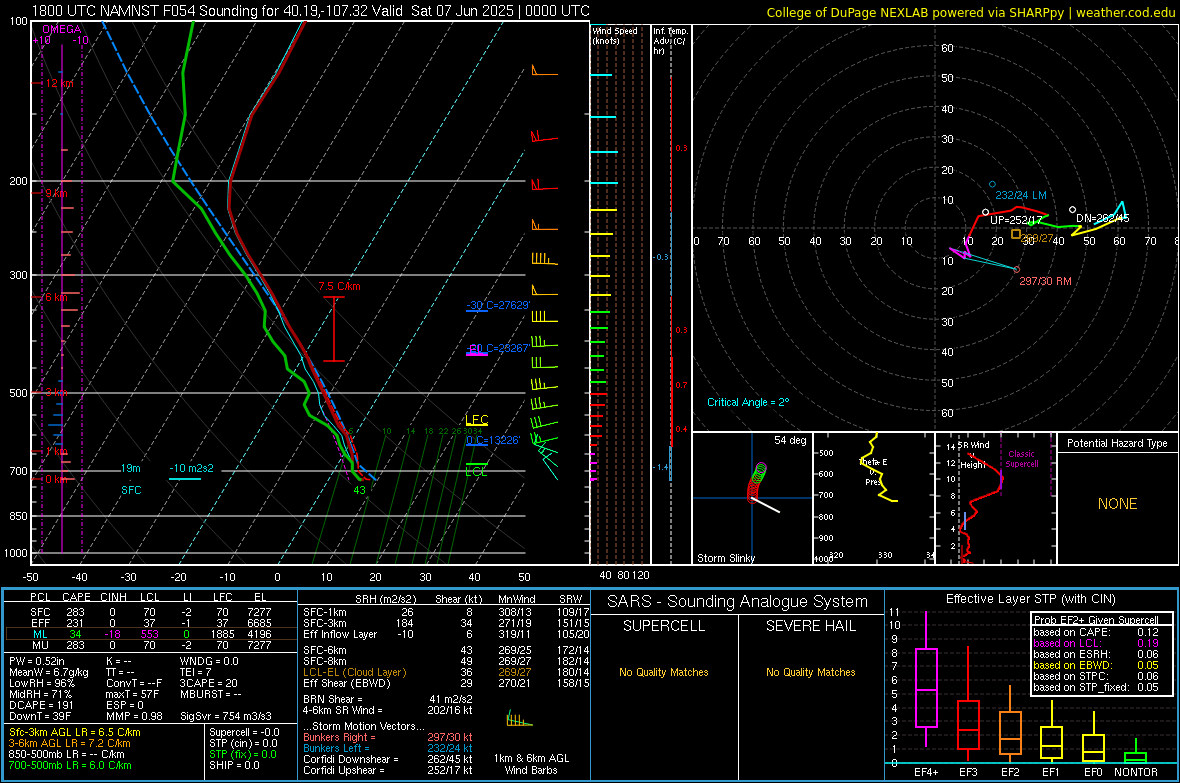Click the 'Eff Inflow Layer' row label
Image resolution: width=1180 pixels, height=783 pixels.
340,634
